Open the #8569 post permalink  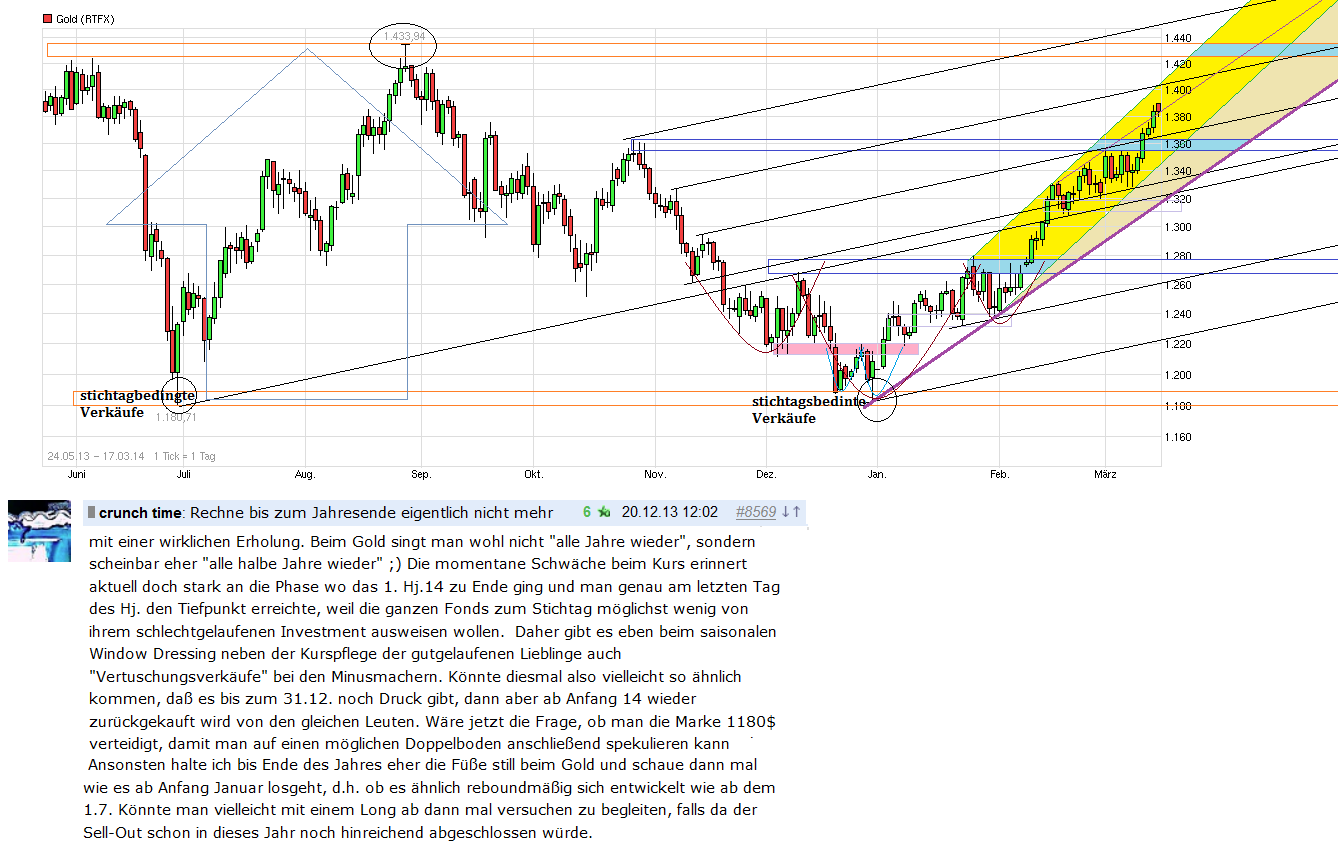pyautogui.click(x=756, y=512)
